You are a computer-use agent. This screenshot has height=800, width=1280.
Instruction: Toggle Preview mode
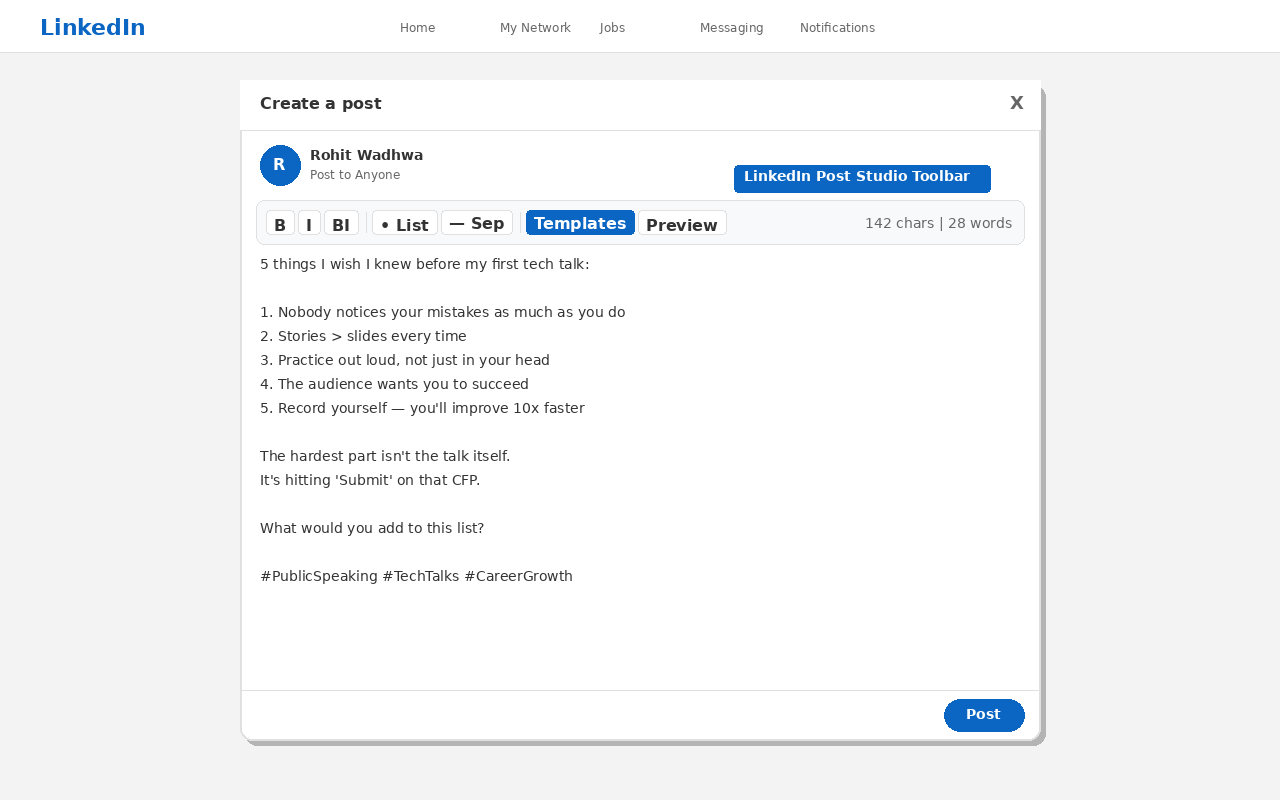(682, 224)
